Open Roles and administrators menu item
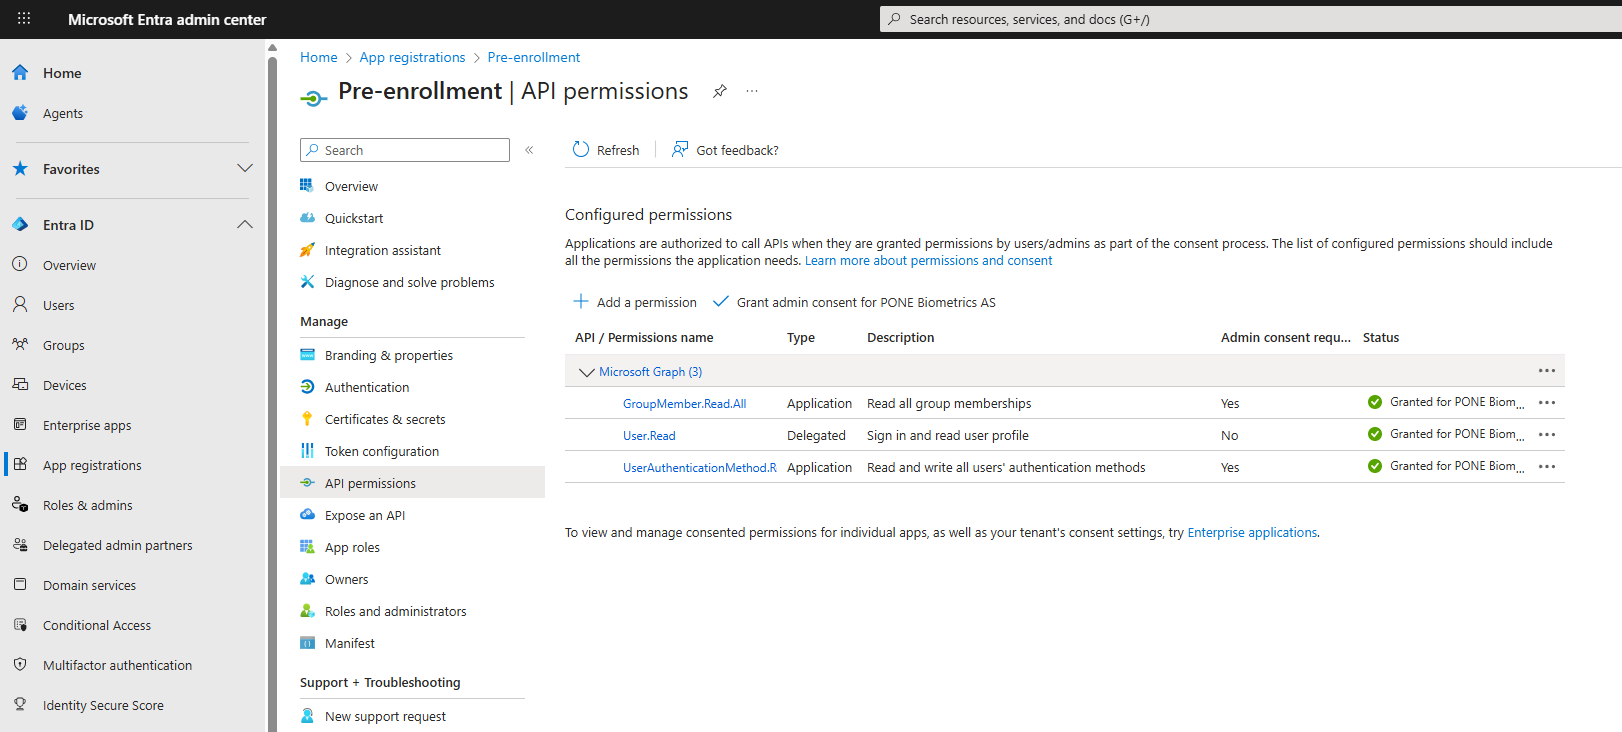The height and width of the screenshot is (732, 1622). point(395,611)
